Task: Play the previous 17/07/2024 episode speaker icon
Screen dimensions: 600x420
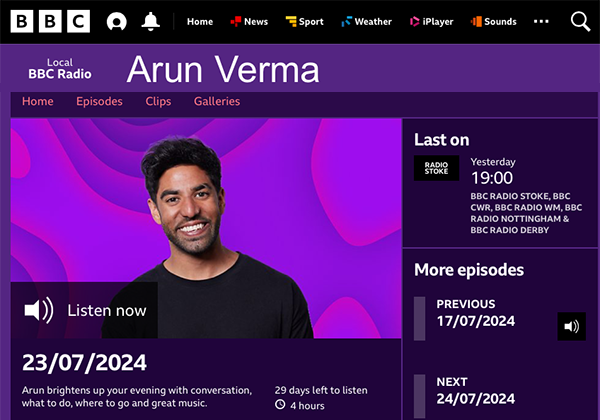Action: click(571, 326)
